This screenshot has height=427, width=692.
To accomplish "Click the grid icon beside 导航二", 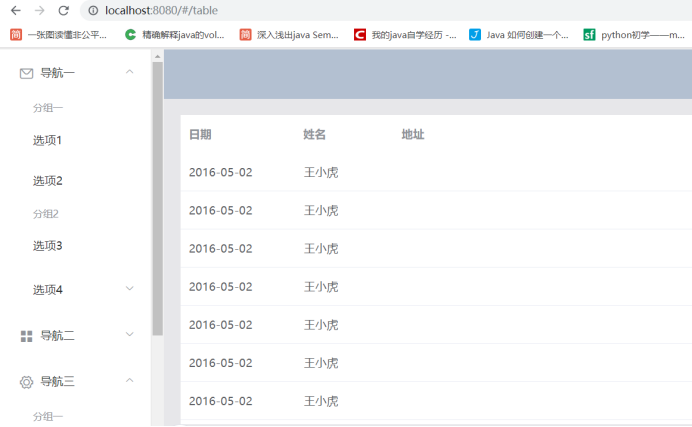I will coord(26,336).
